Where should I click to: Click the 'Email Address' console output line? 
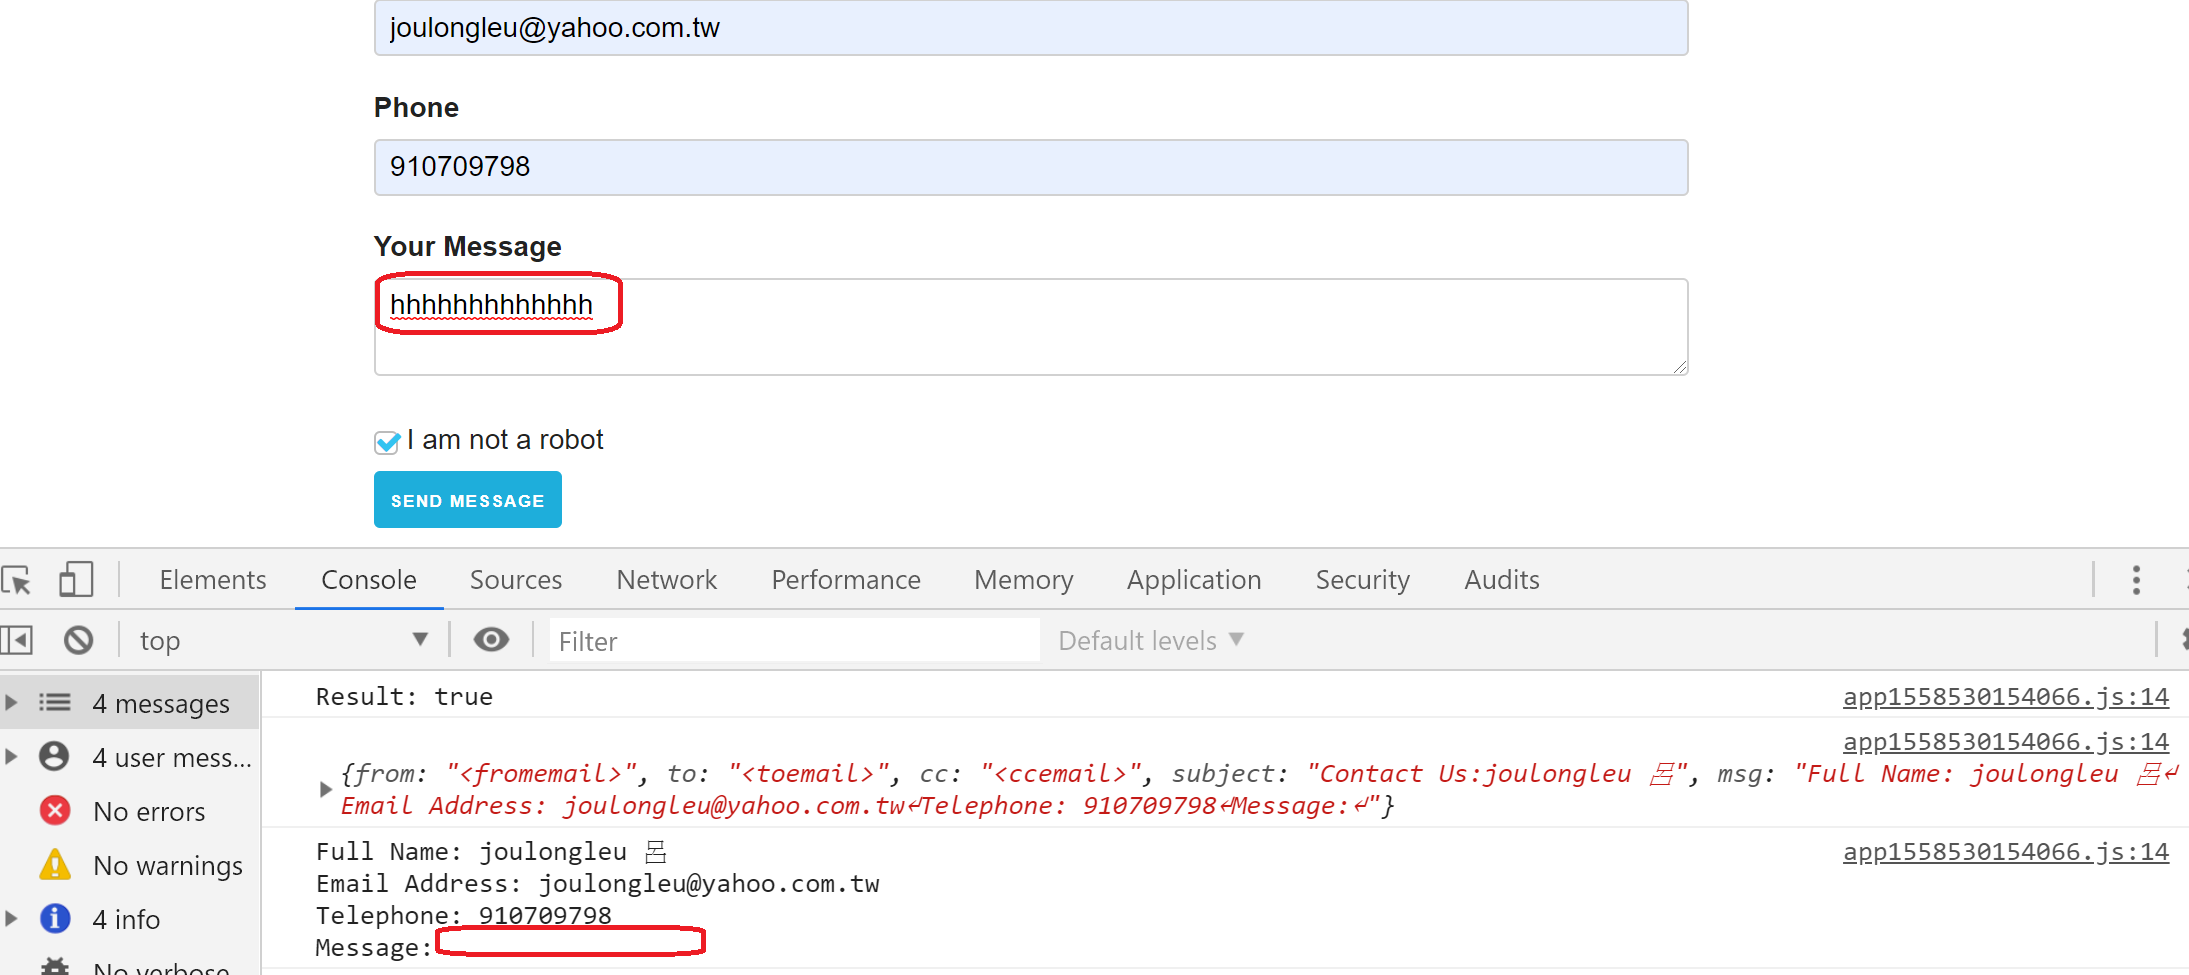(598, 884)
